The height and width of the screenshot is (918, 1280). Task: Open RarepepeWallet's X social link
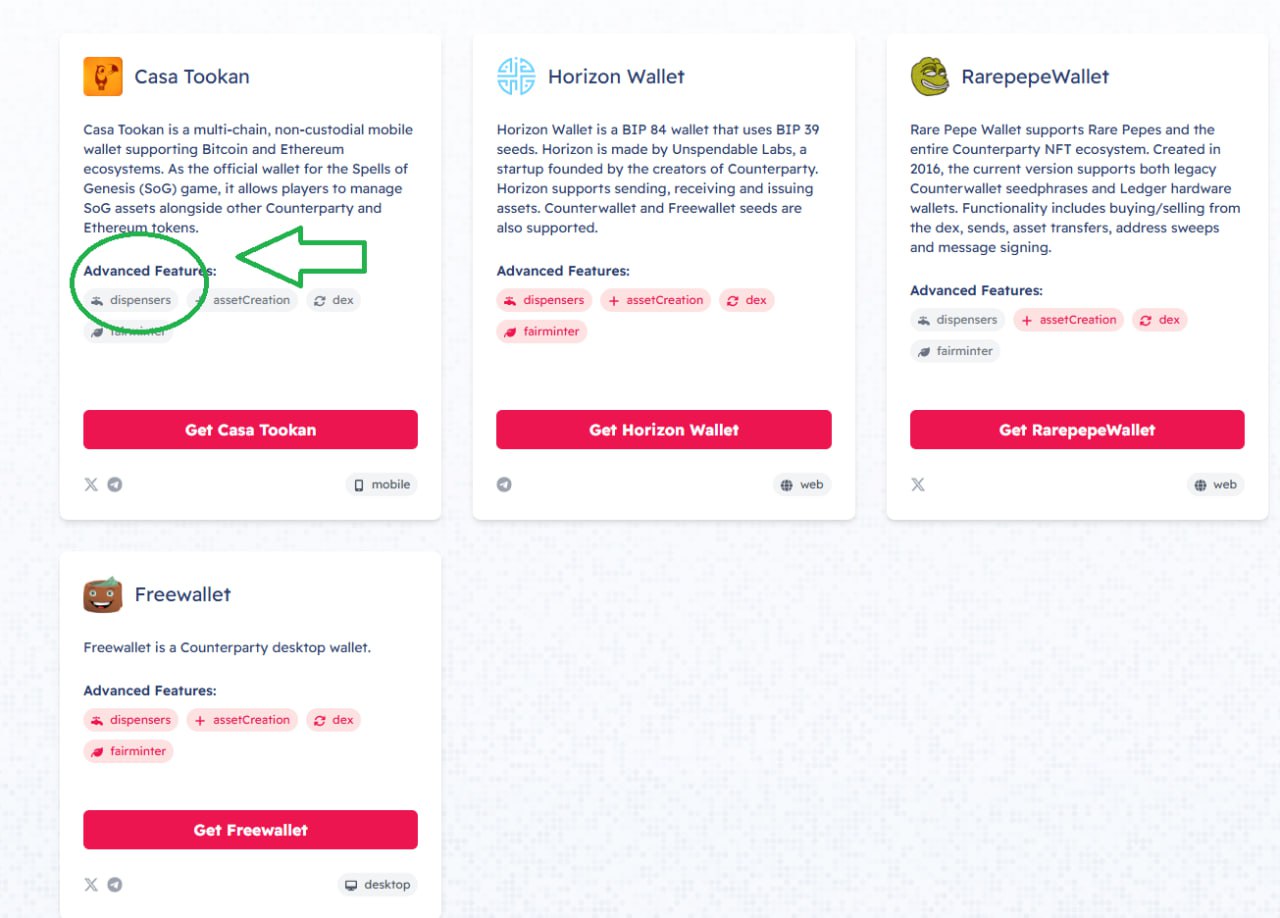[918, 485]
